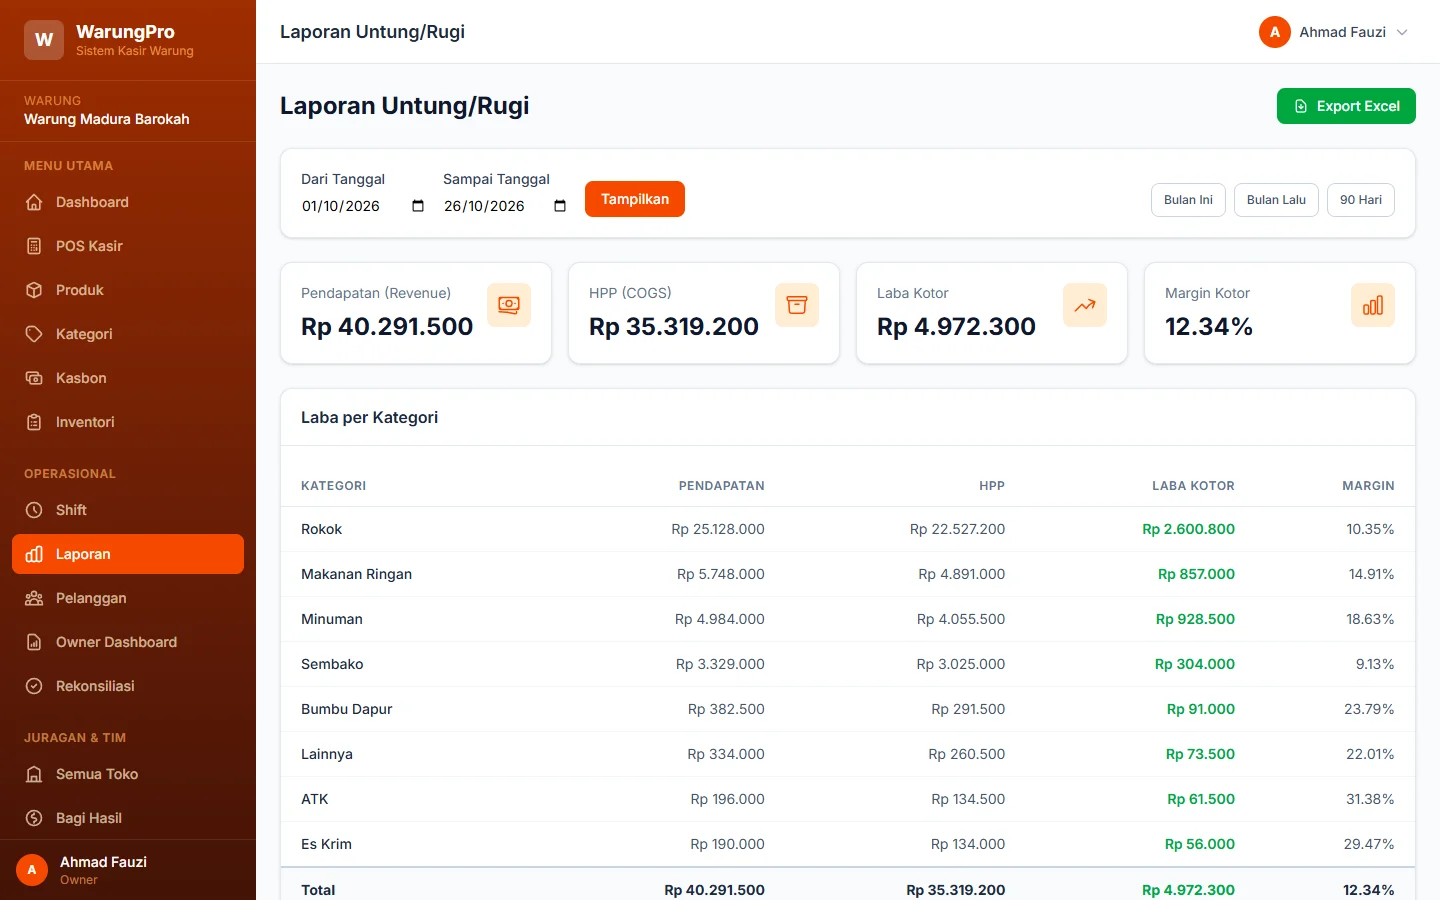Open the Inventori menu entry
The width and height of the screenshot is (1440, 900).
[128, 422]
